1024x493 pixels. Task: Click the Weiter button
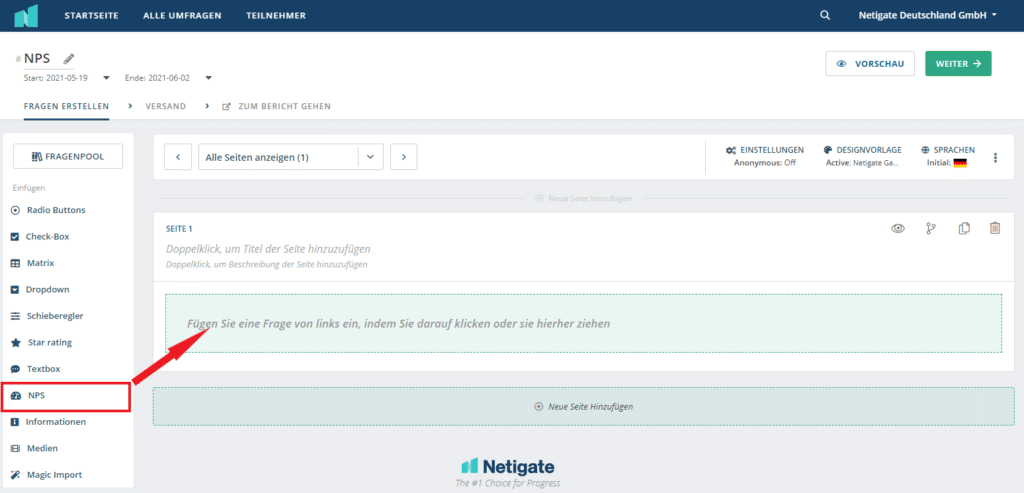pyautogui.click(x=958, y=63)
